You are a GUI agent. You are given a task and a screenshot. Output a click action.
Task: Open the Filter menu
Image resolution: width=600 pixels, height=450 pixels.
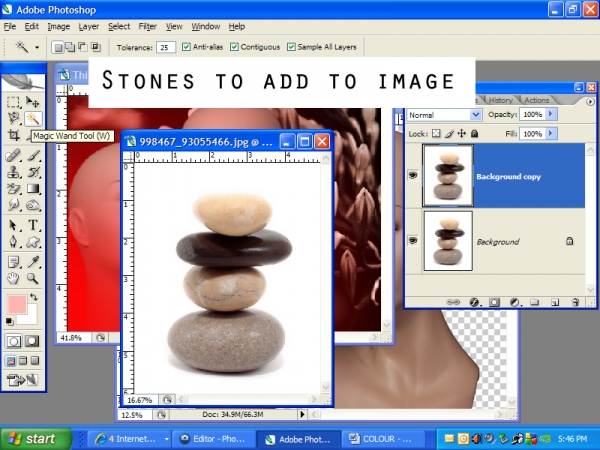coord(148,26)
